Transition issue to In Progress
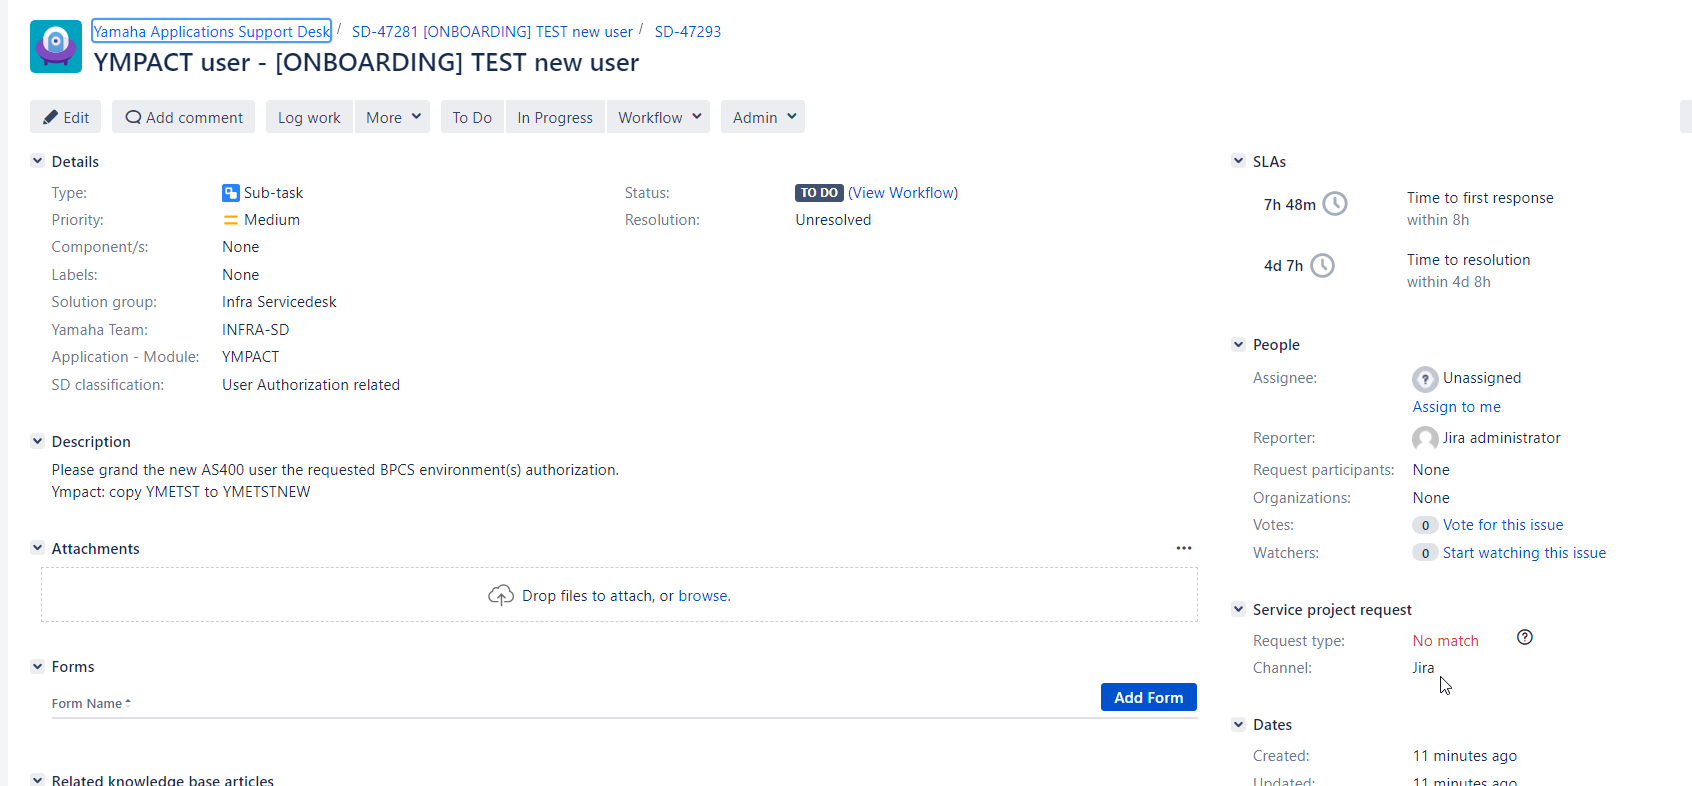This screenshot has height=786, width=1692. pos(555,117)
